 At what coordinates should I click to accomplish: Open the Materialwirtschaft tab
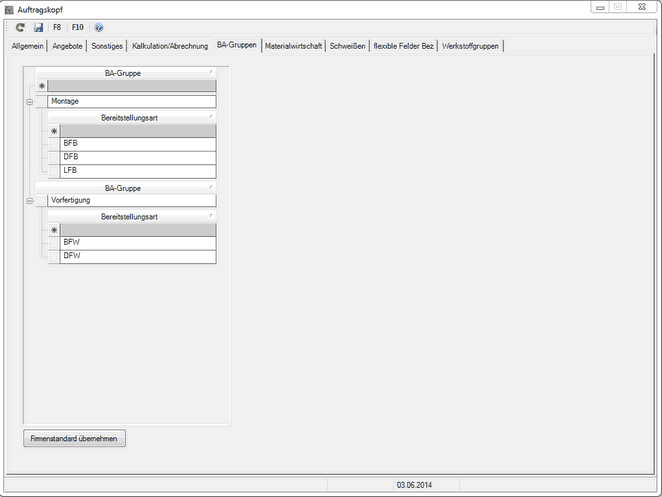tap(293, 46)
